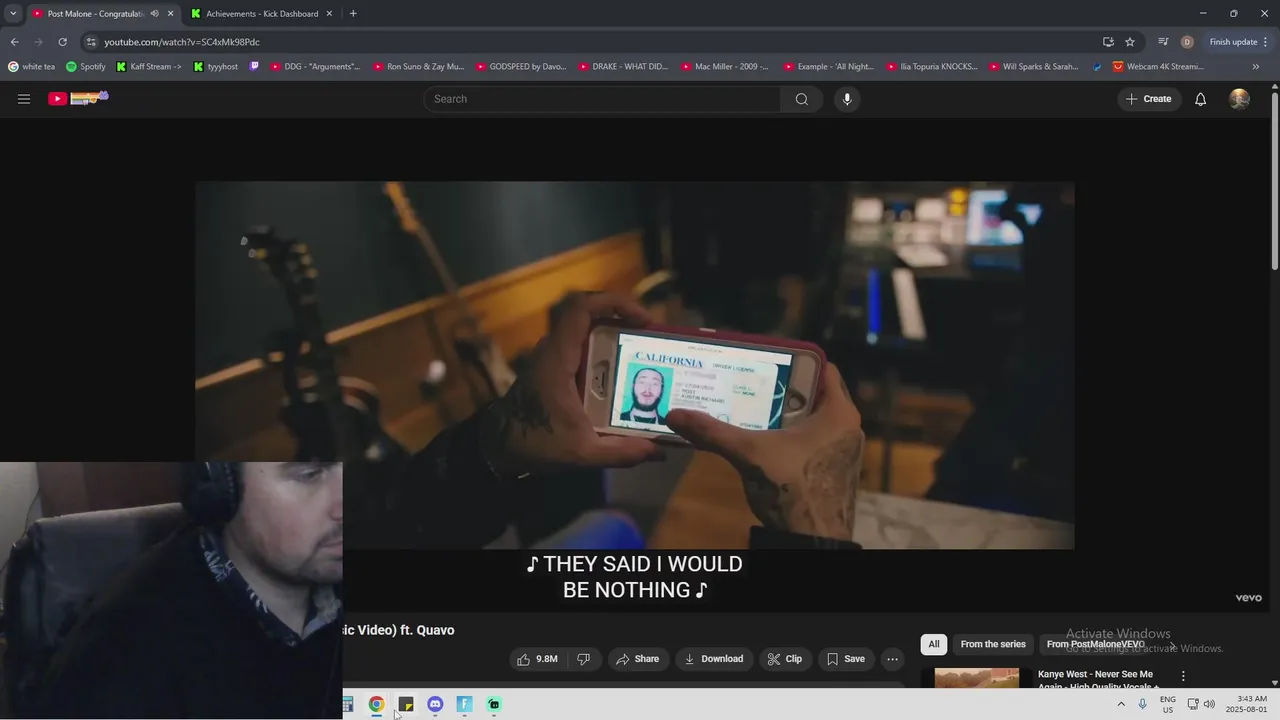The width and height of the screenshot is (1280, 720).
Task: Mute the Post Malone tab audio
Action: (154, 14)
